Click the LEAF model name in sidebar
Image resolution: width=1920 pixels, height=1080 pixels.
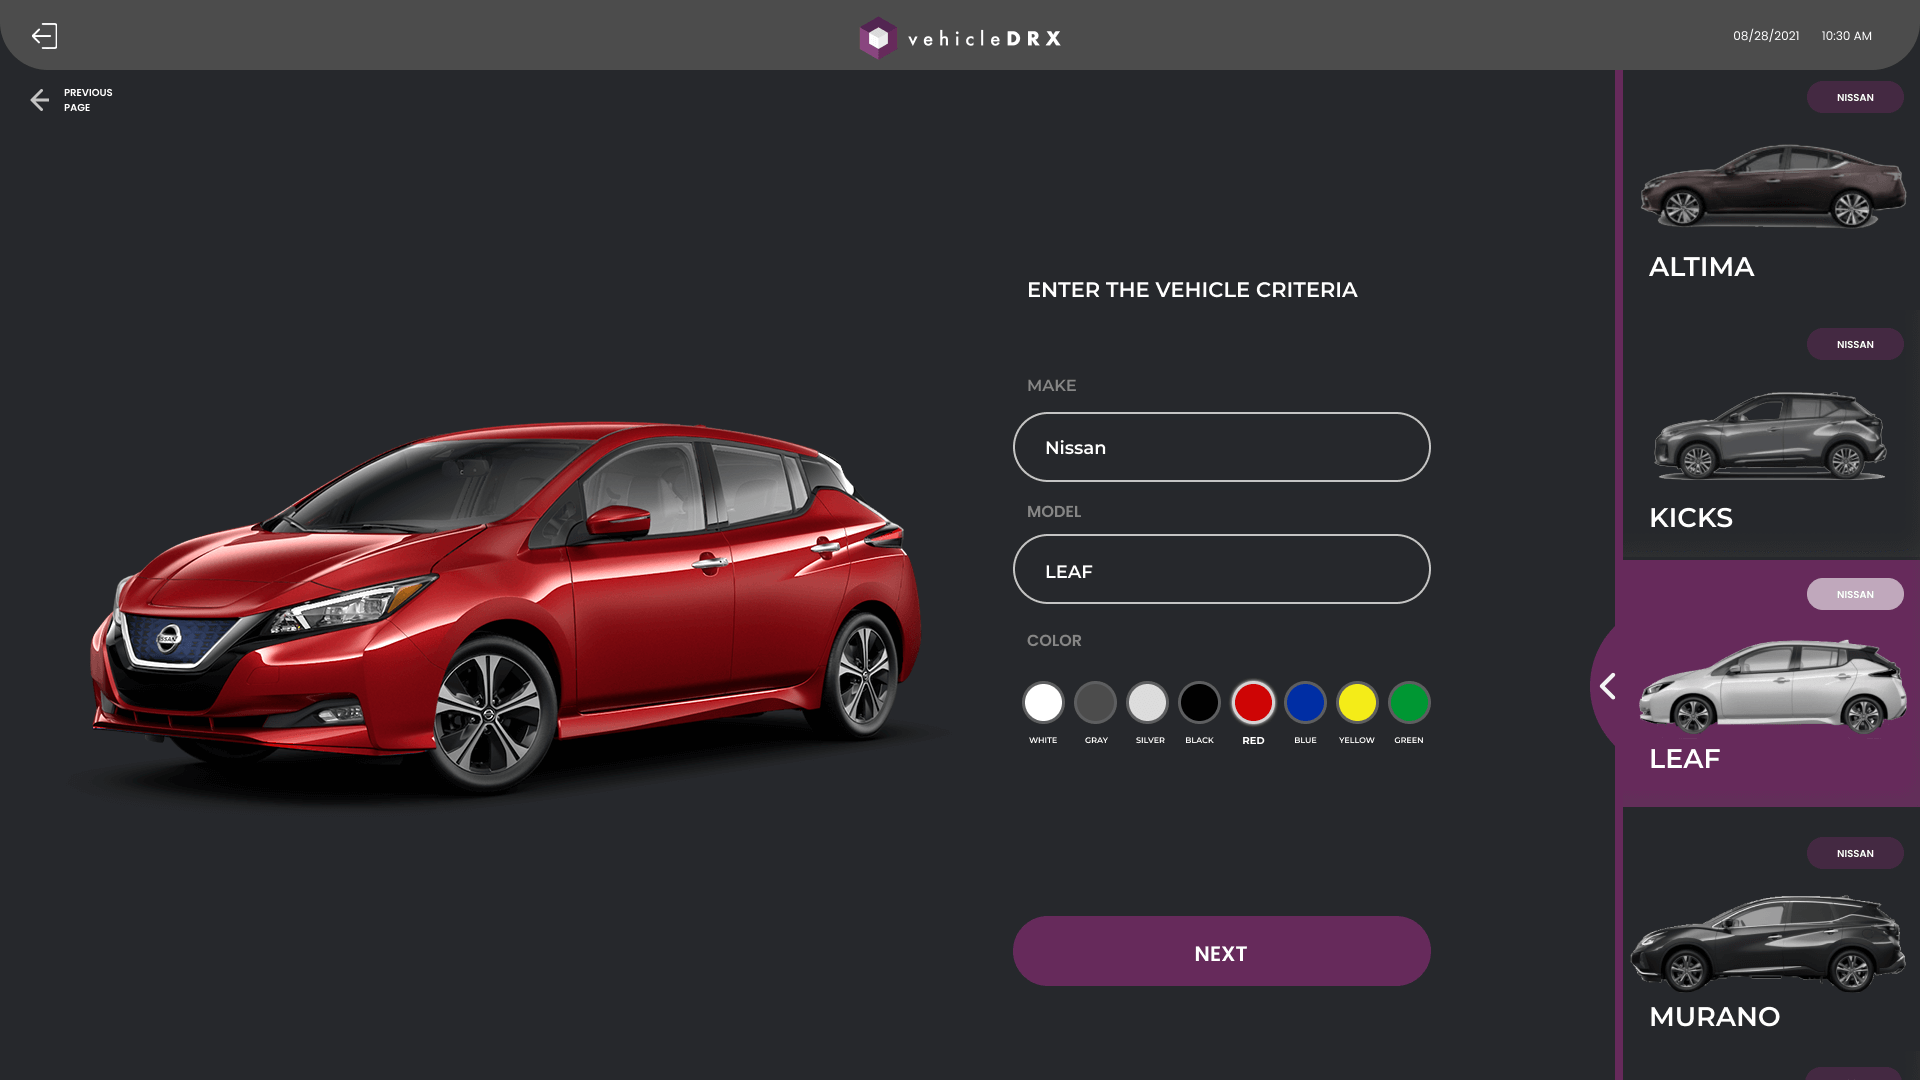1685,759
